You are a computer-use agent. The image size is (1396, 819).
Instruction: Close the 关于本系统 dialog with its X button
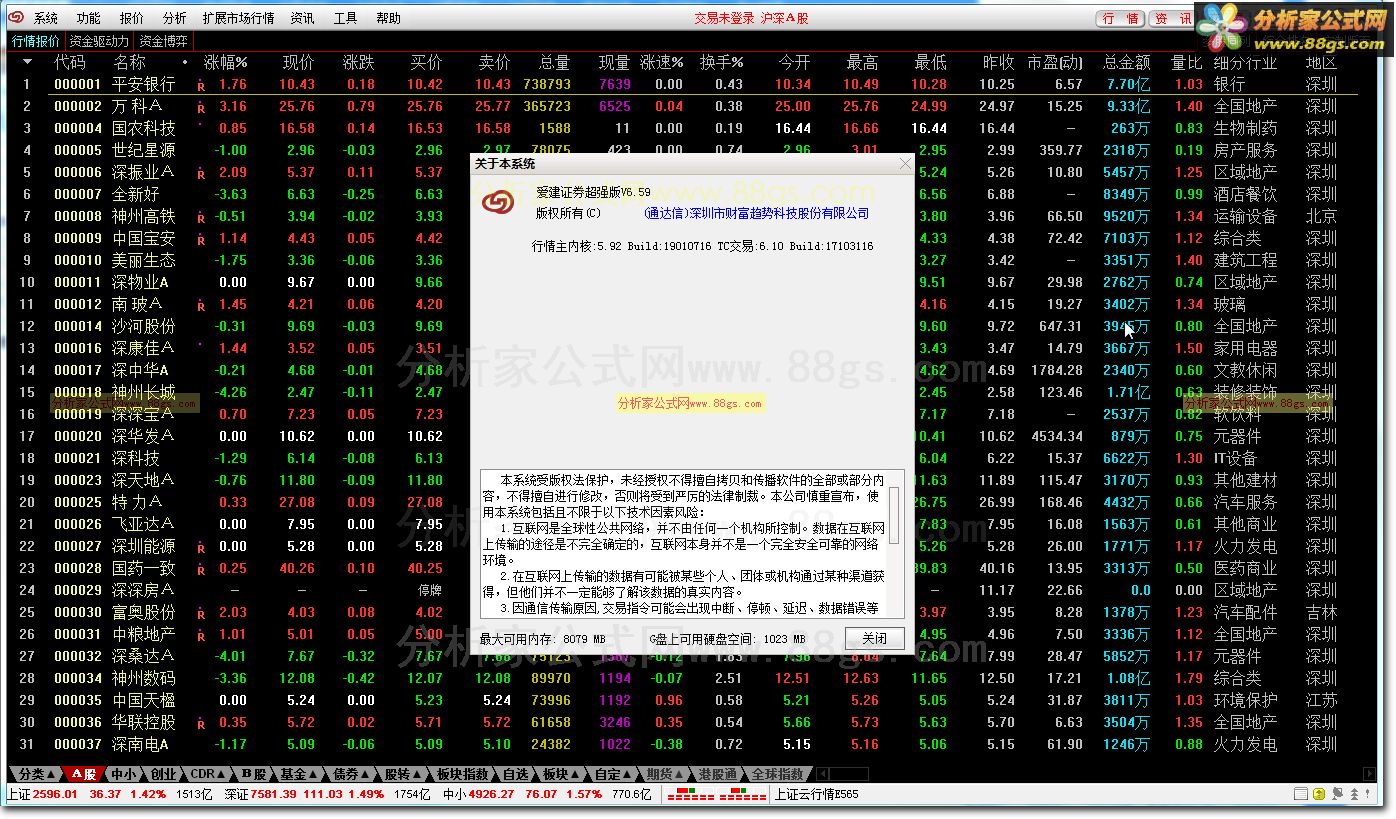pyautogui.click(x=905, y=163)
